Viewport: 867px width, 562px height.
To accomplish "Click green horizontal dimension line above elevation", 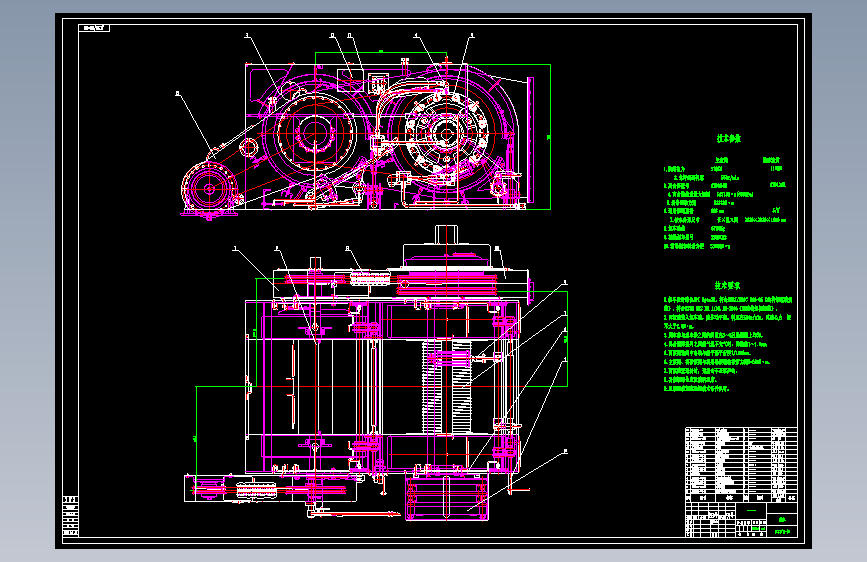I will [381, 53].
